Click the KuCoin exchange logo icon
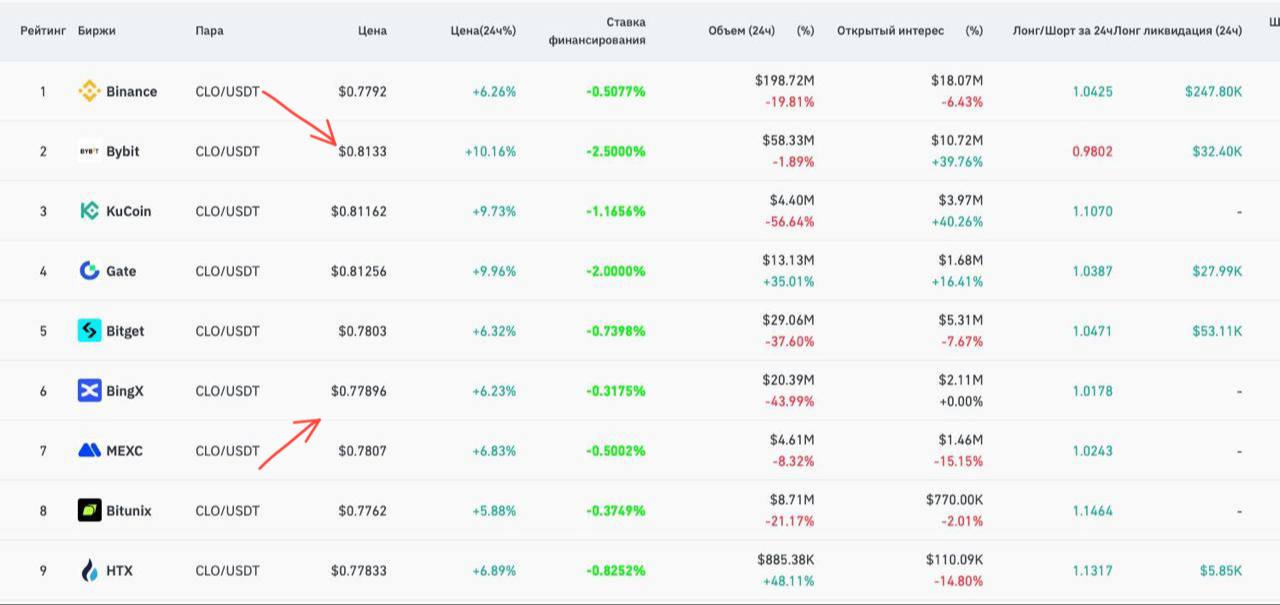1280x605 pixels. [x=89, y=211]
